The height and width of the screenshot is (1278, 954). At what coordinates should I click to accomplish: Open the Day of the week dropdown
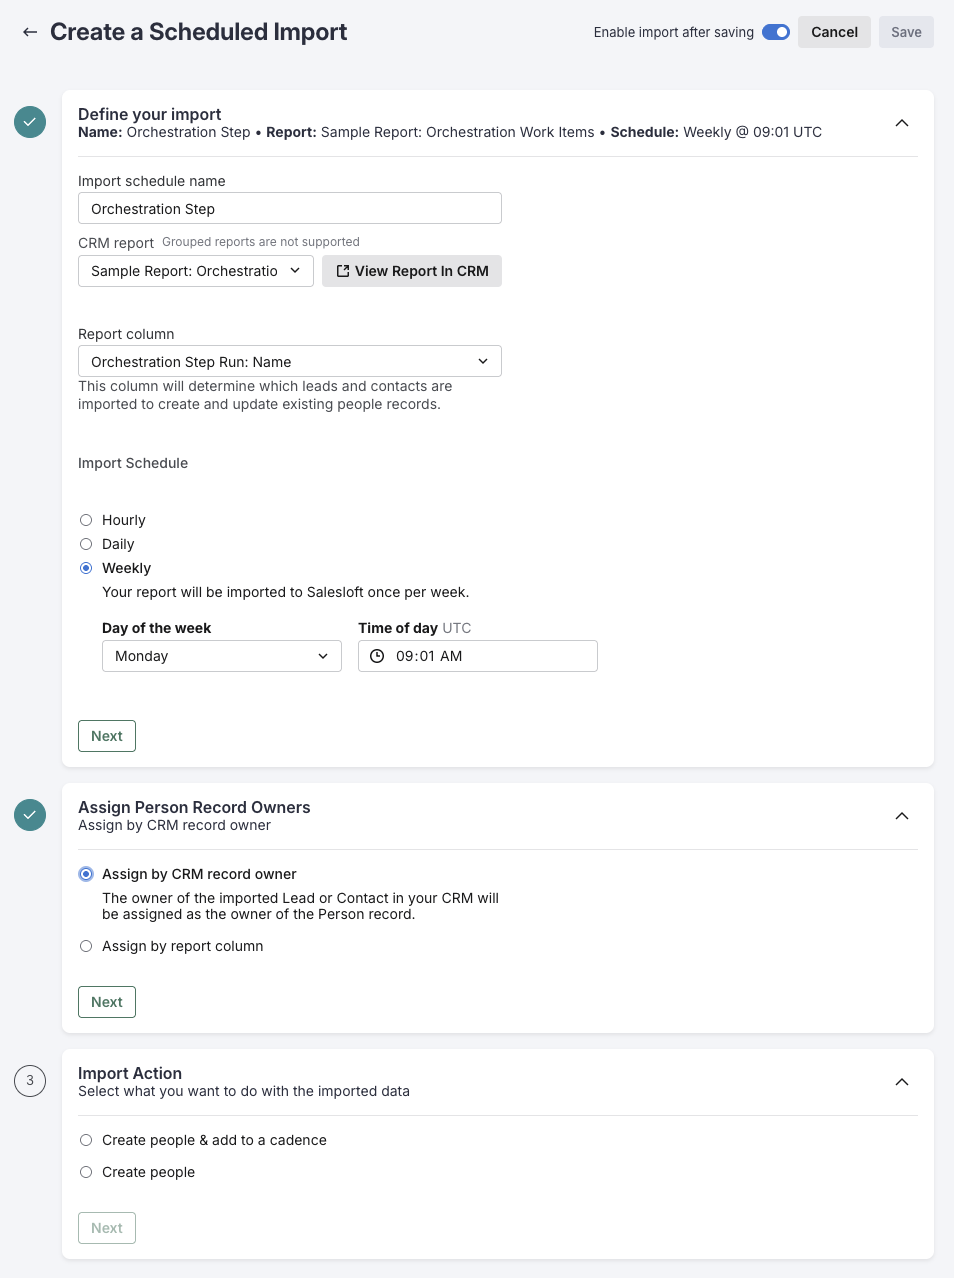221,656
